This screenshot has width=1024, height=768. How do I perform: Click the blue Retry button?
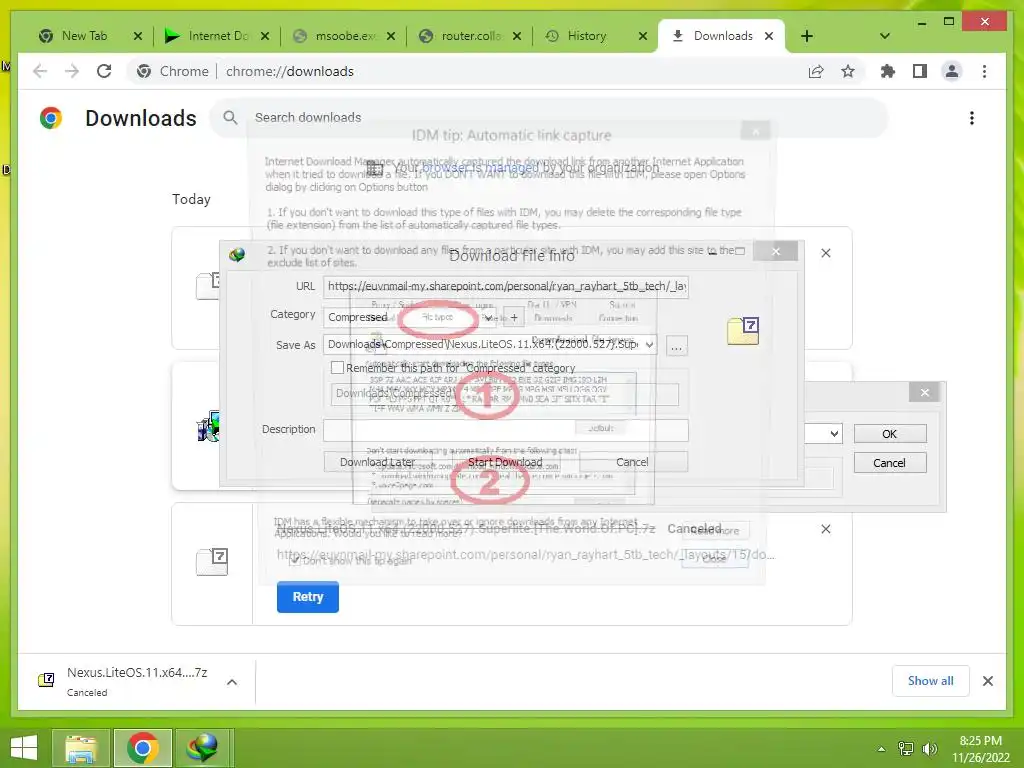point(308,597)
